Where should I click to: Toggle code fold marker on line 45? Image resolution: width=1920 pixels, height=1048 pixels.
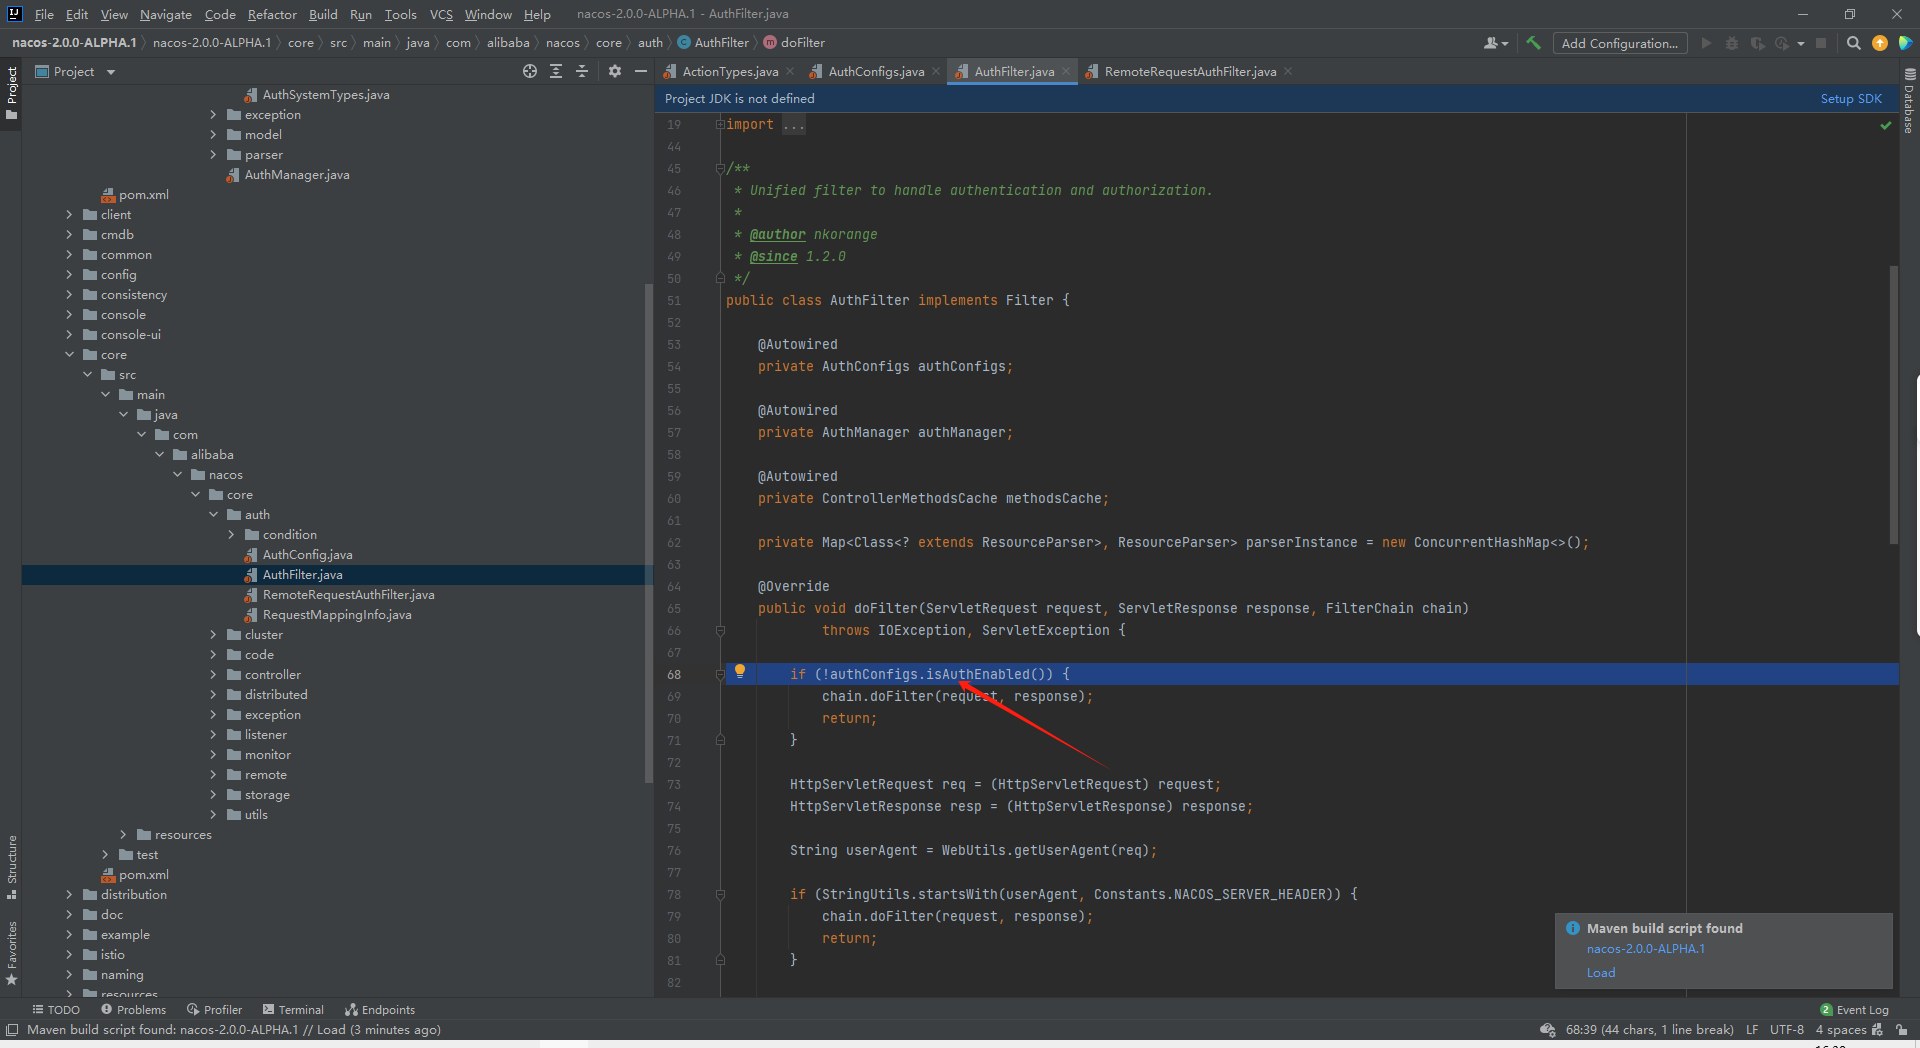[x=720, y=168]
